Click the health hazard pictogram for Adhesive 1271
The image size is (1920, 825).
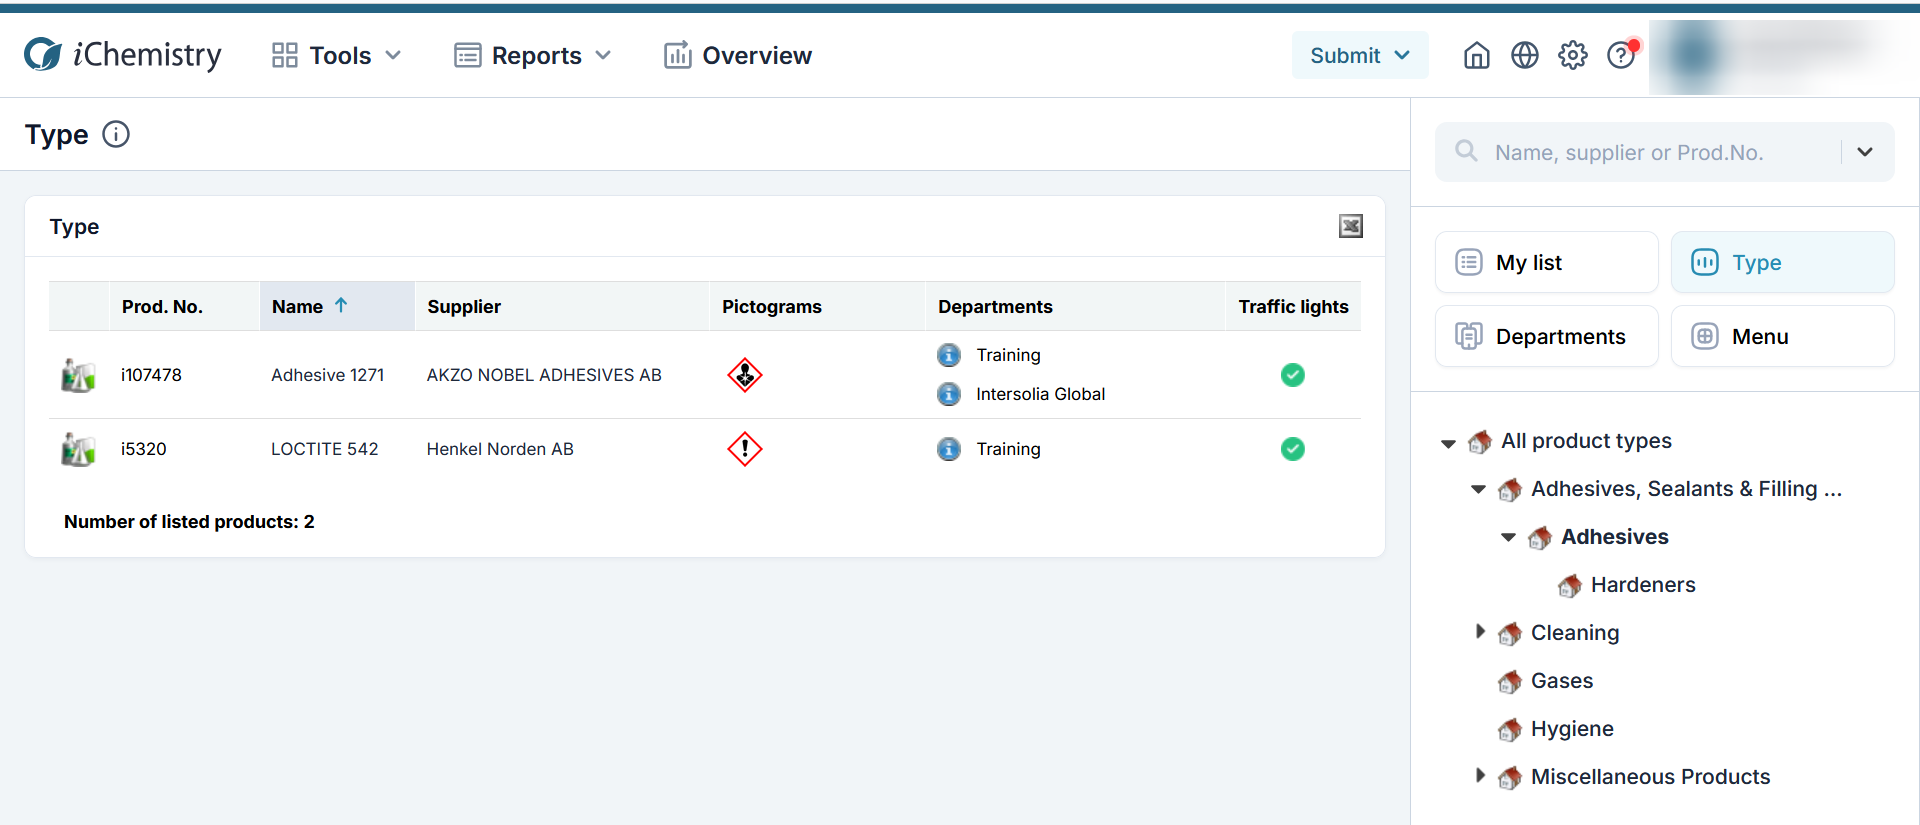[x=745, y=375]
